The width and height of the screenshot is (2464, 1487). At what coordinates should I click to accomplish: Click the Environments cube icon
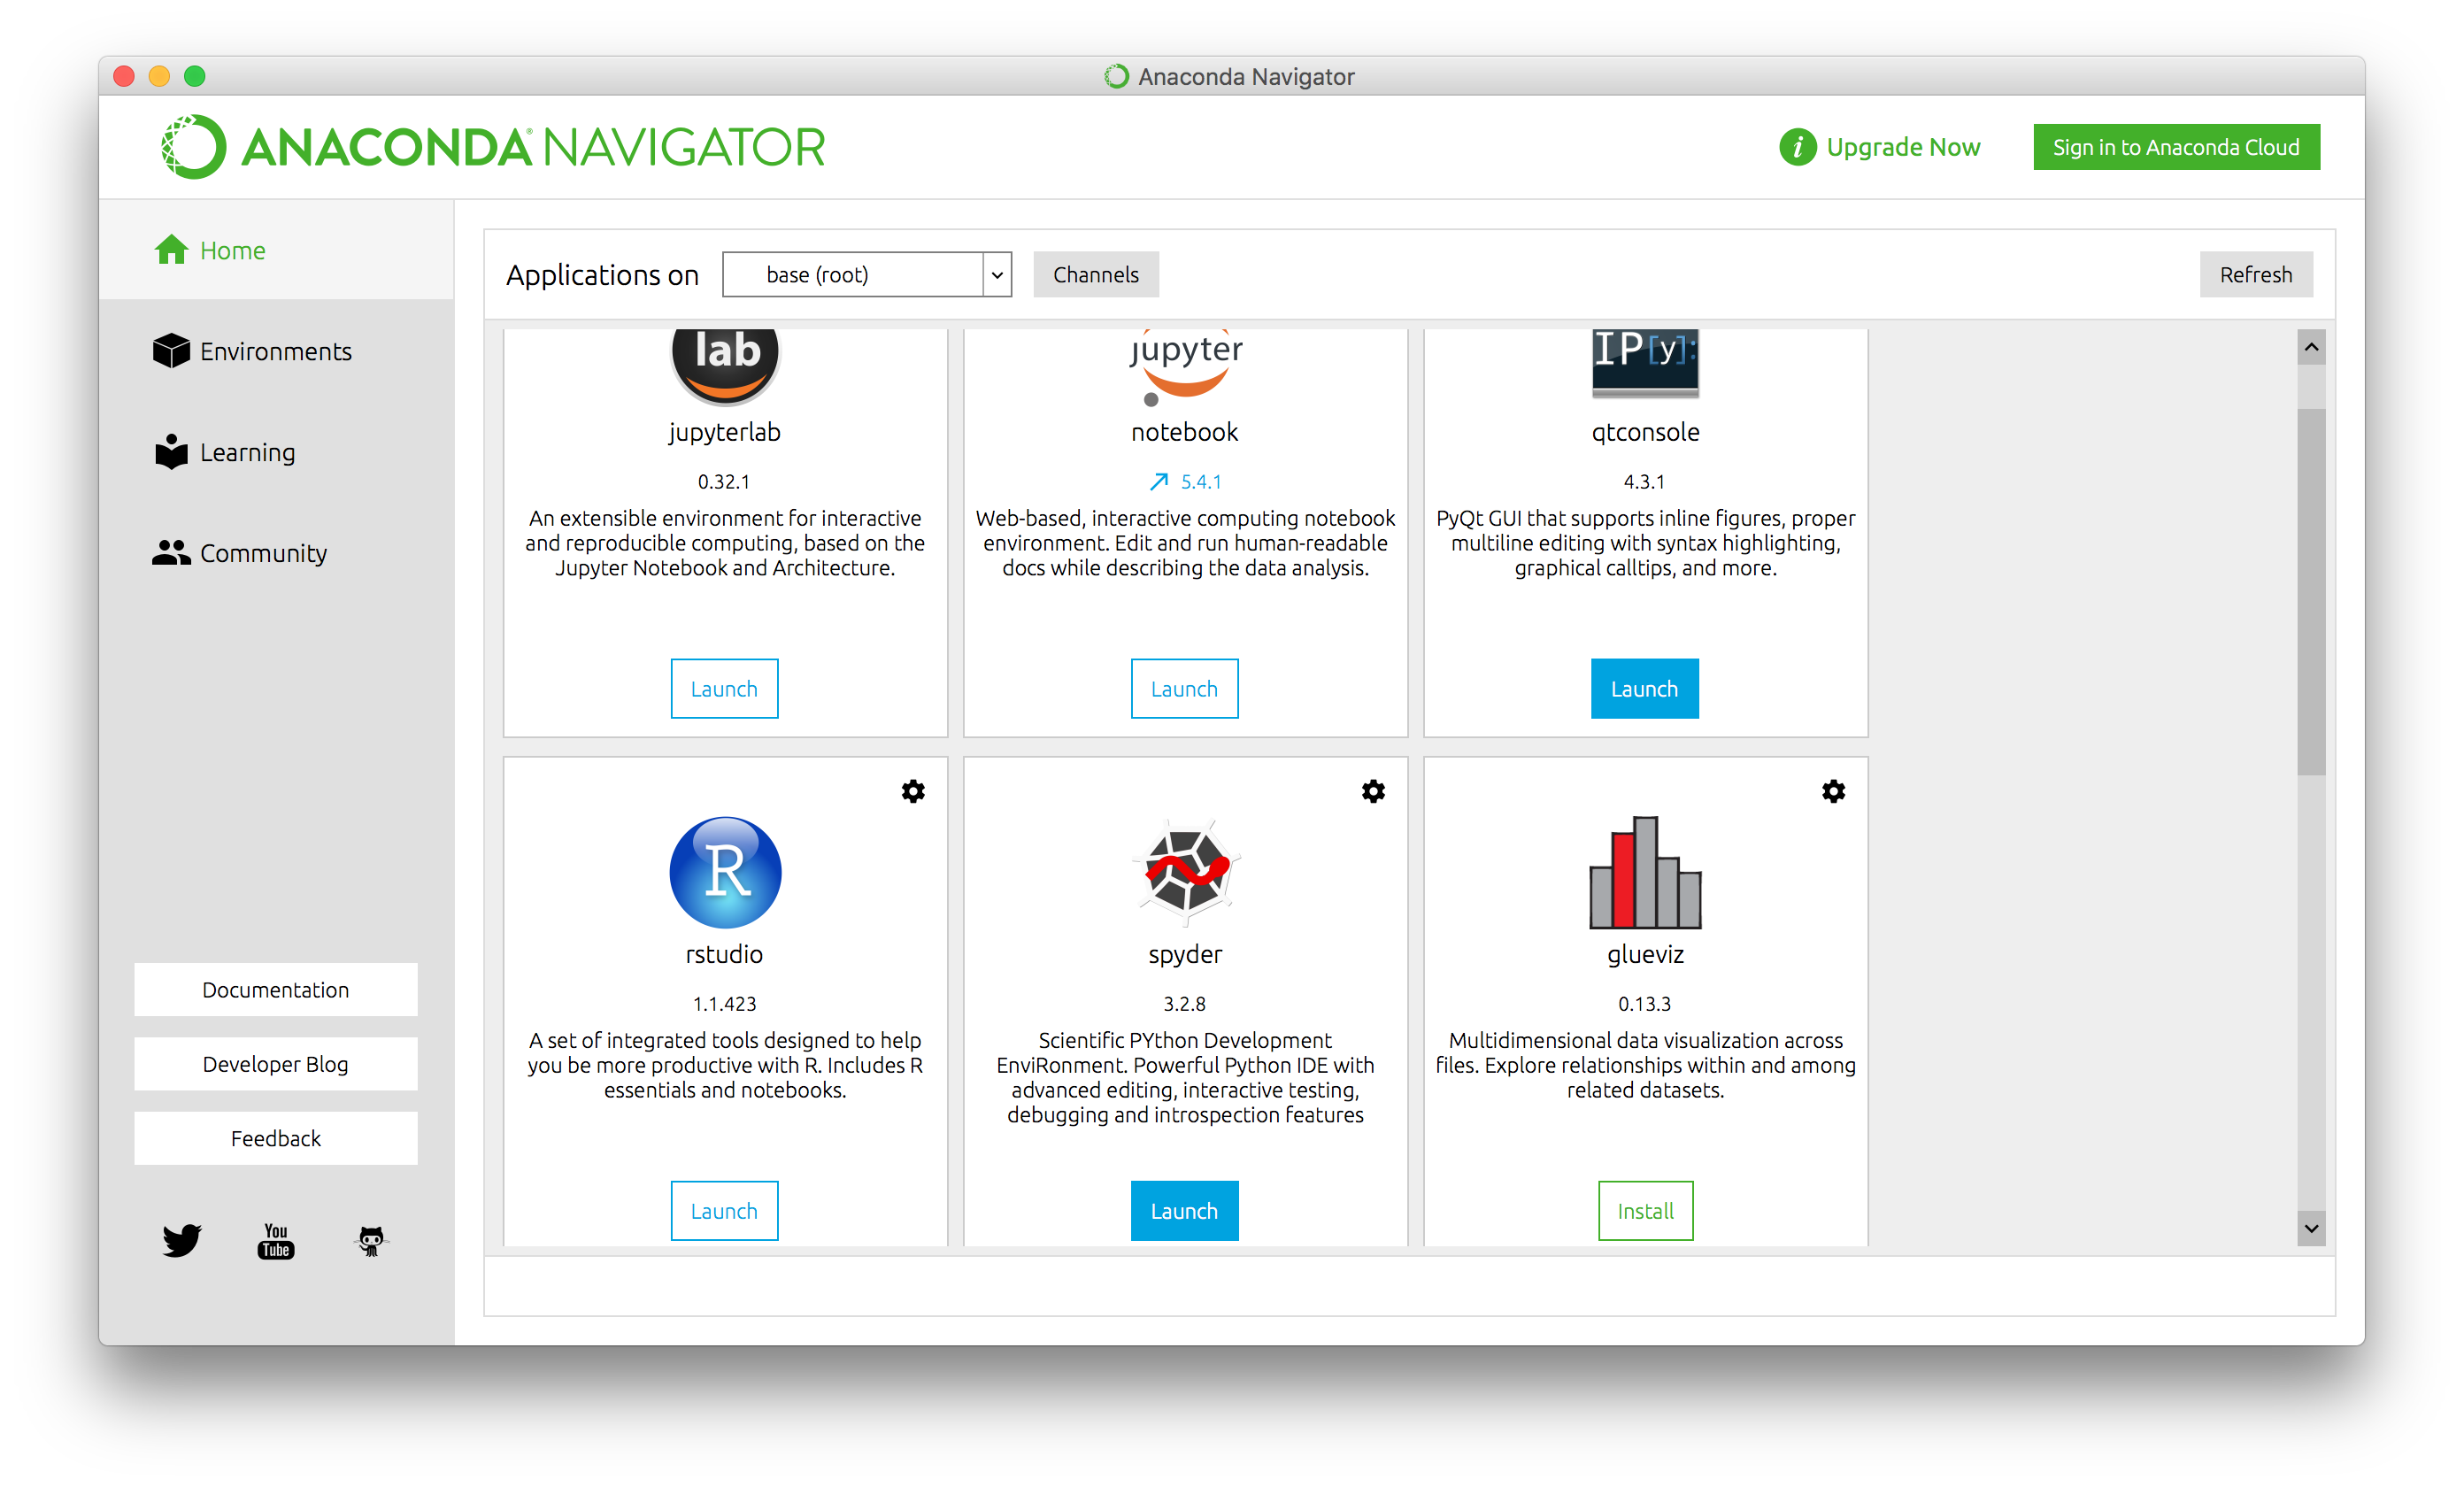[171, 351]
